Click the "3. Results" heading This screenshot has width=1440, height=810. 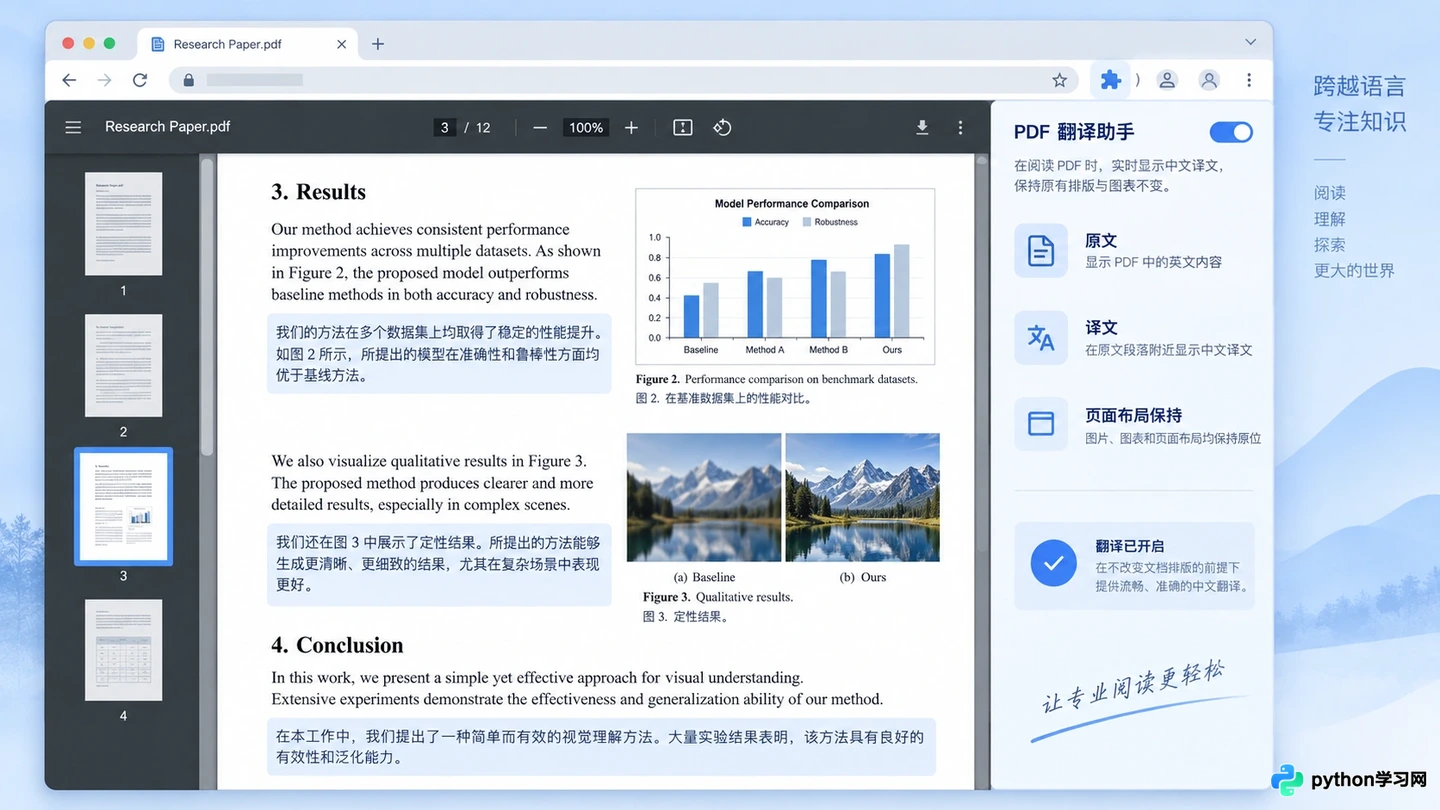click(x=318, y=192)
